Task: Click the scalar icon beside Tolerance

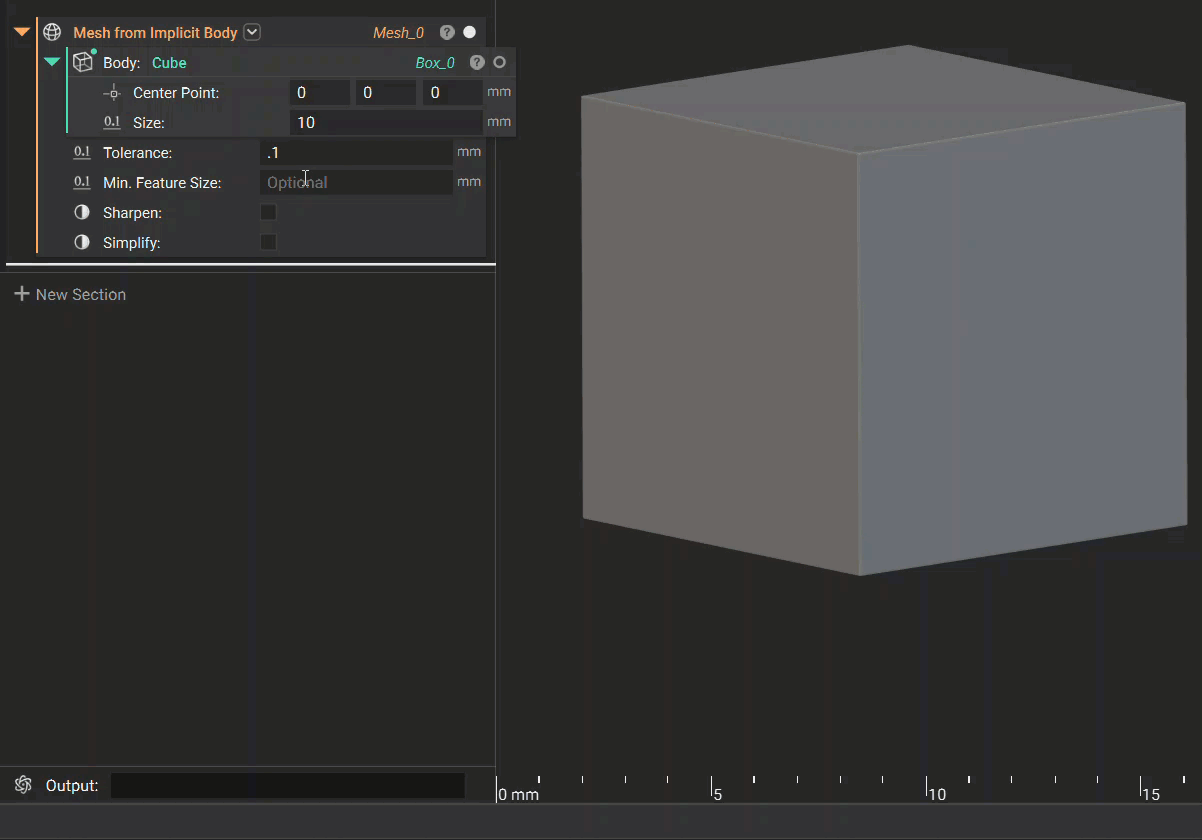Action: point(82,153)
